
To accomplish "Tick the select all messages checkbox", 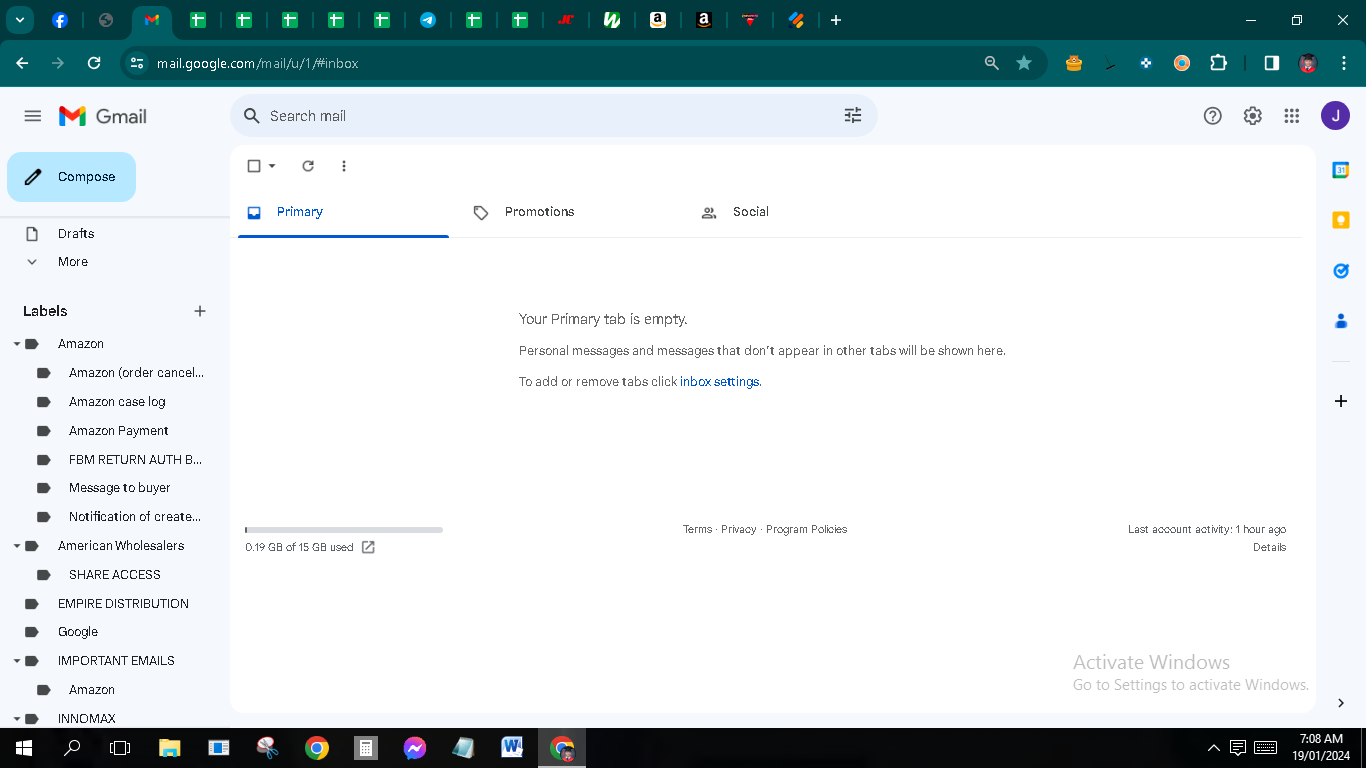I will [x=254, y=166].
